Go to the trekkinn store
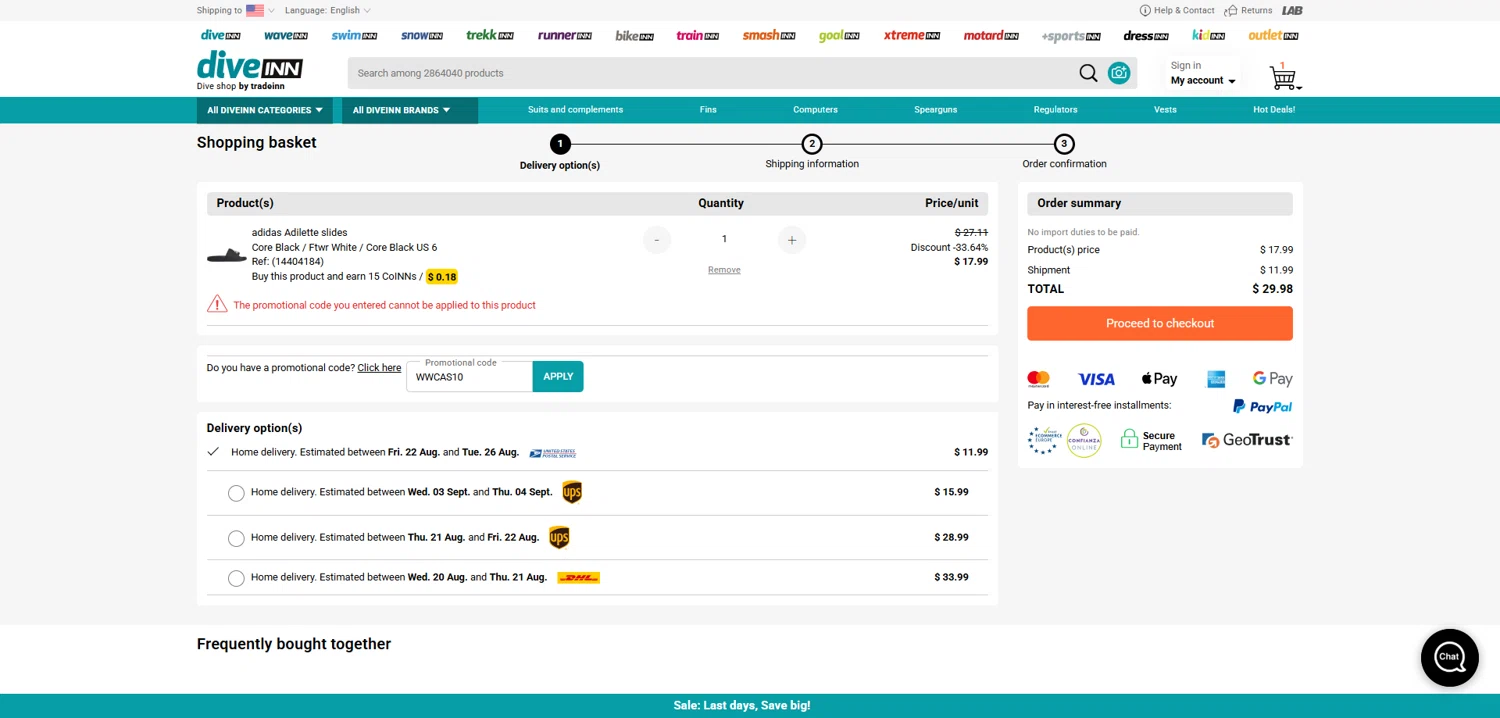The width and height of the screenshot is (1500, 718). click(489, 35)
